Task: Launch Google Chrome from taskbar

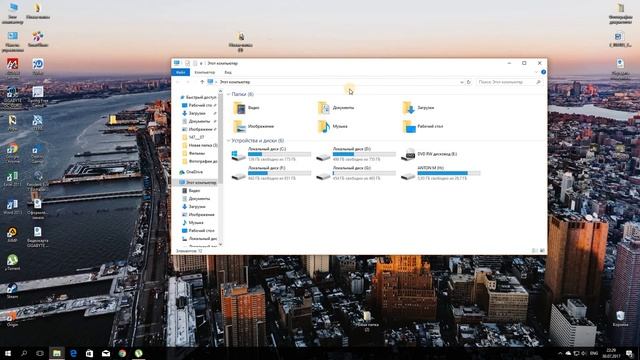Action: pyautogui.click(x=122, y=353)
